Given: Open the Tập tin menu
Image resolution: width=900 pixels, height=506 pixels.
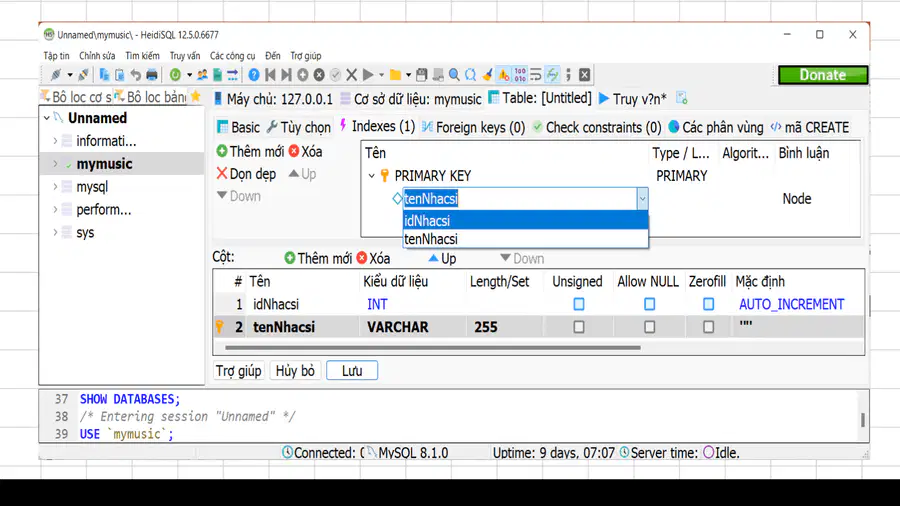Looking at the screenshot, I should (56, 56).
